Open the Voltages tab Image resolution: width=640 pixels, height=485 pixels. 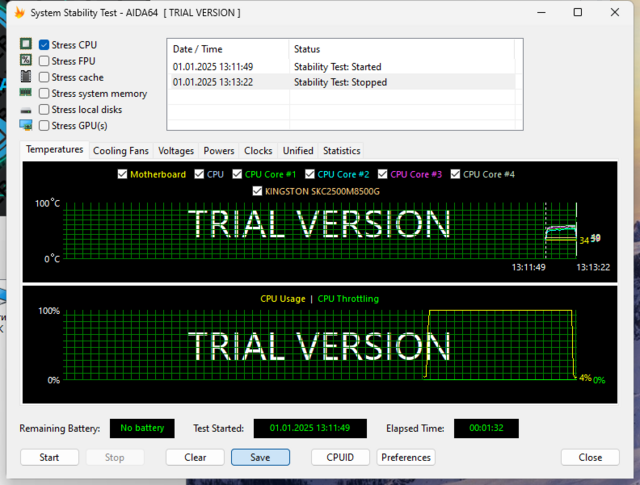click(x=176, y=151)
